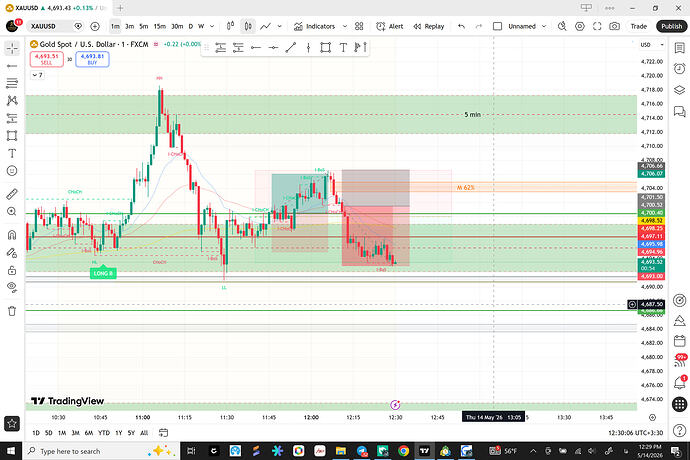Open the trend line tools in left sidebar
The width and height of the screenshot is (690, 460).
(x=12, y=66)
